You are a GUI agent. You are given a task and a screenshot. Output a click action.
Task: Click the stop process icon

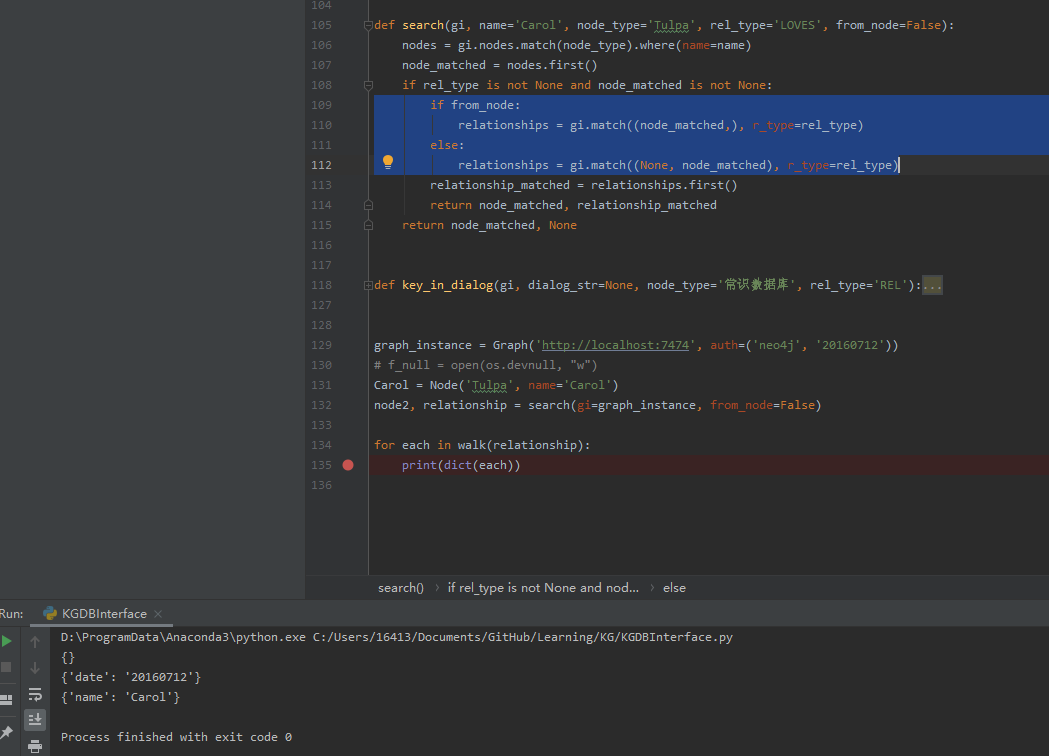pos(6,666)
